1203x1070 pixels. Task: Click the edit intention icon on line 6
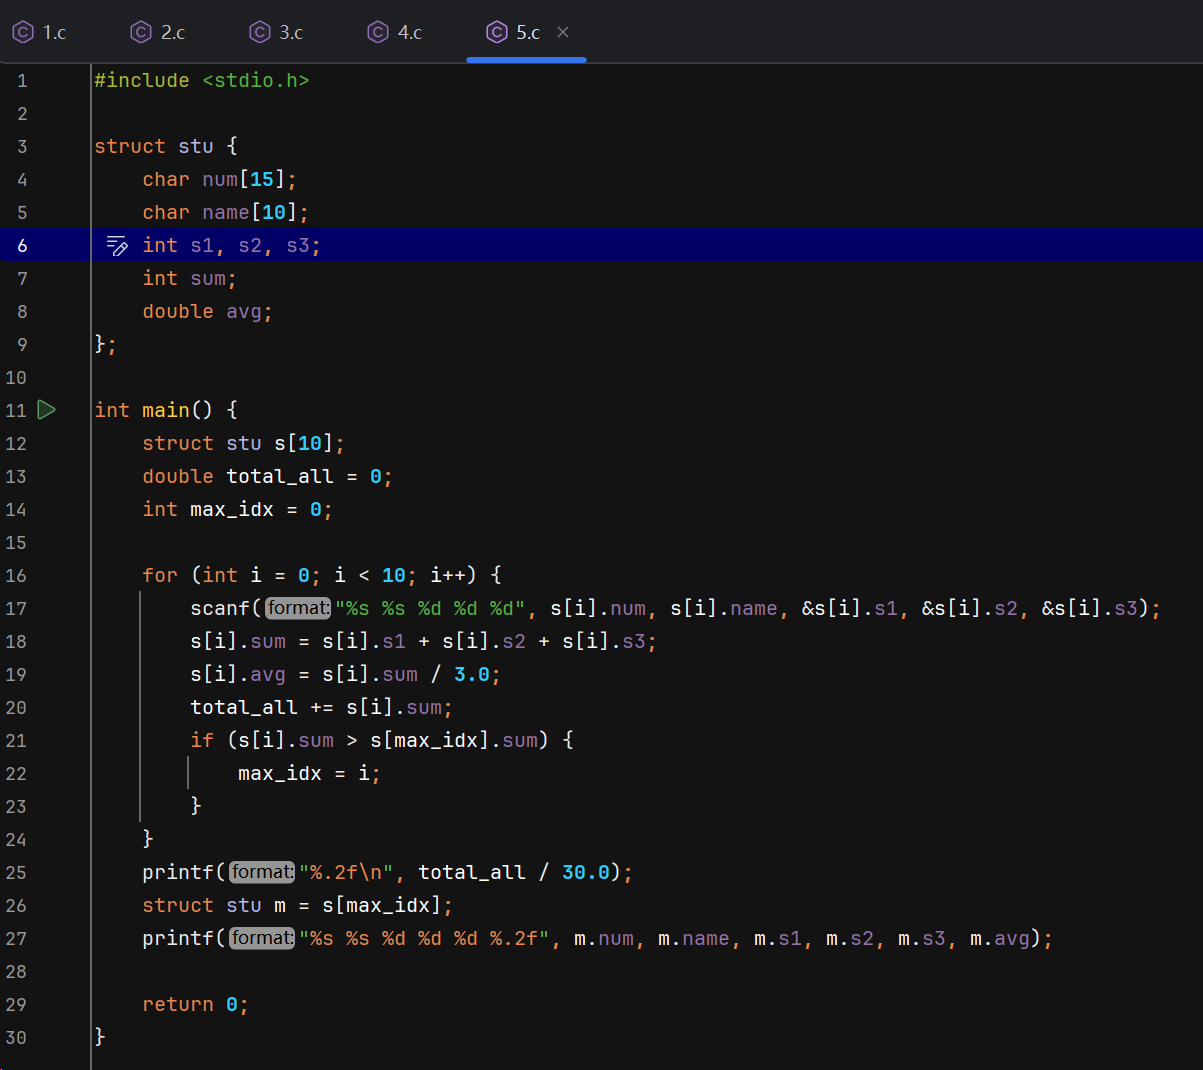[117, 246]
